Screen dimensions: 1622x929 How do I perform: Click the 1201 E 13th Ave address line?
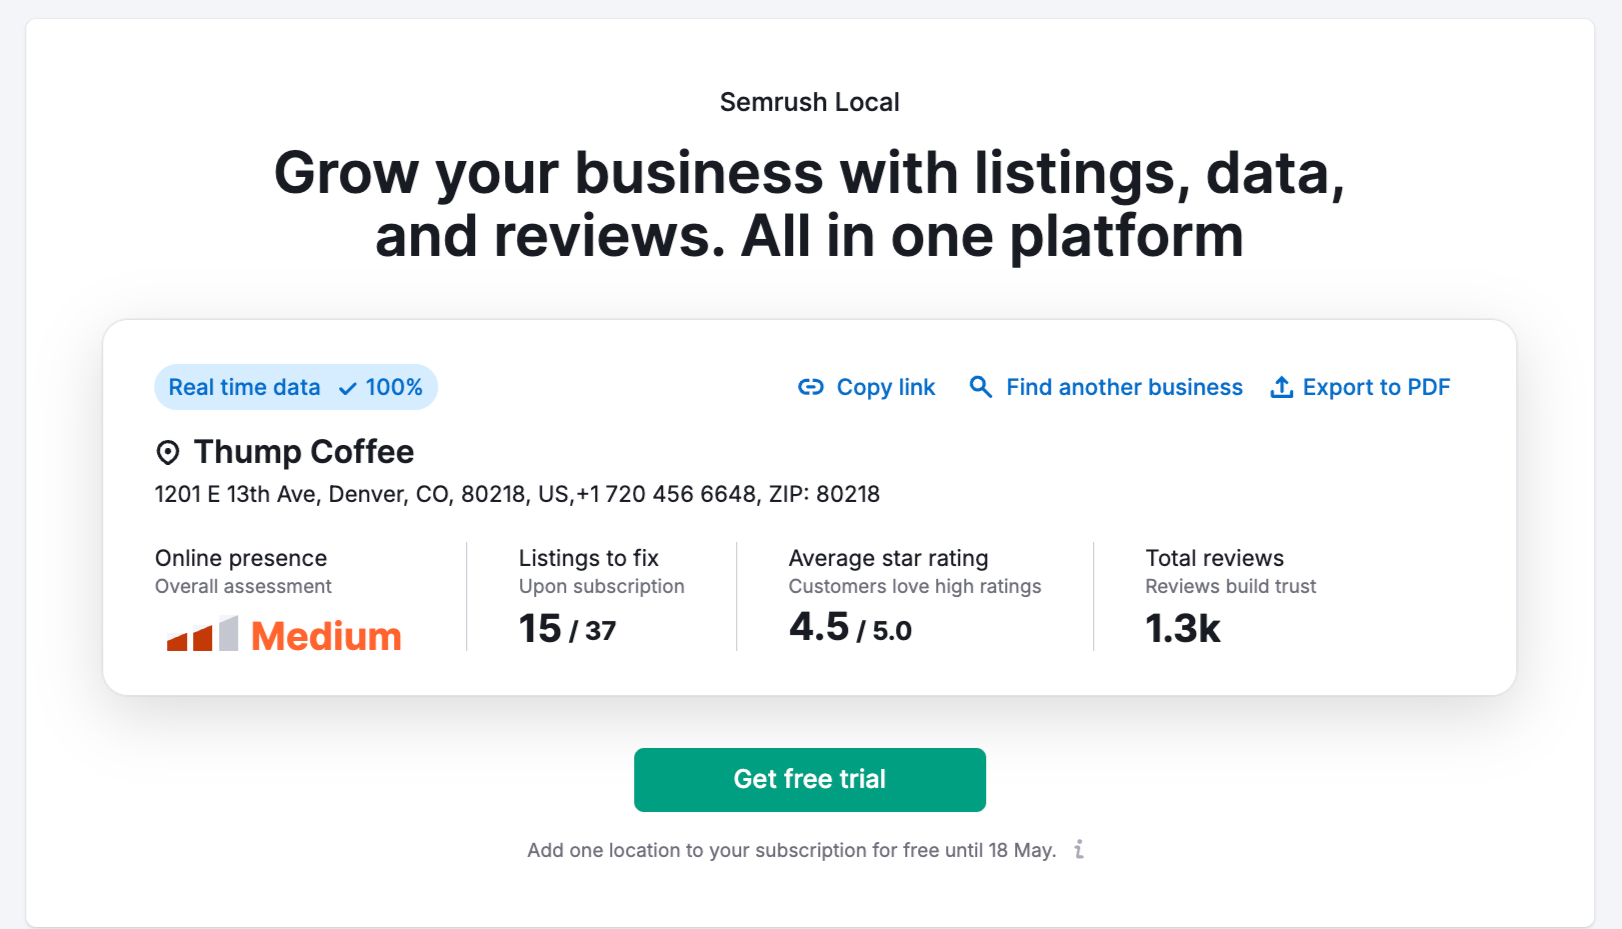click(517, 494)
